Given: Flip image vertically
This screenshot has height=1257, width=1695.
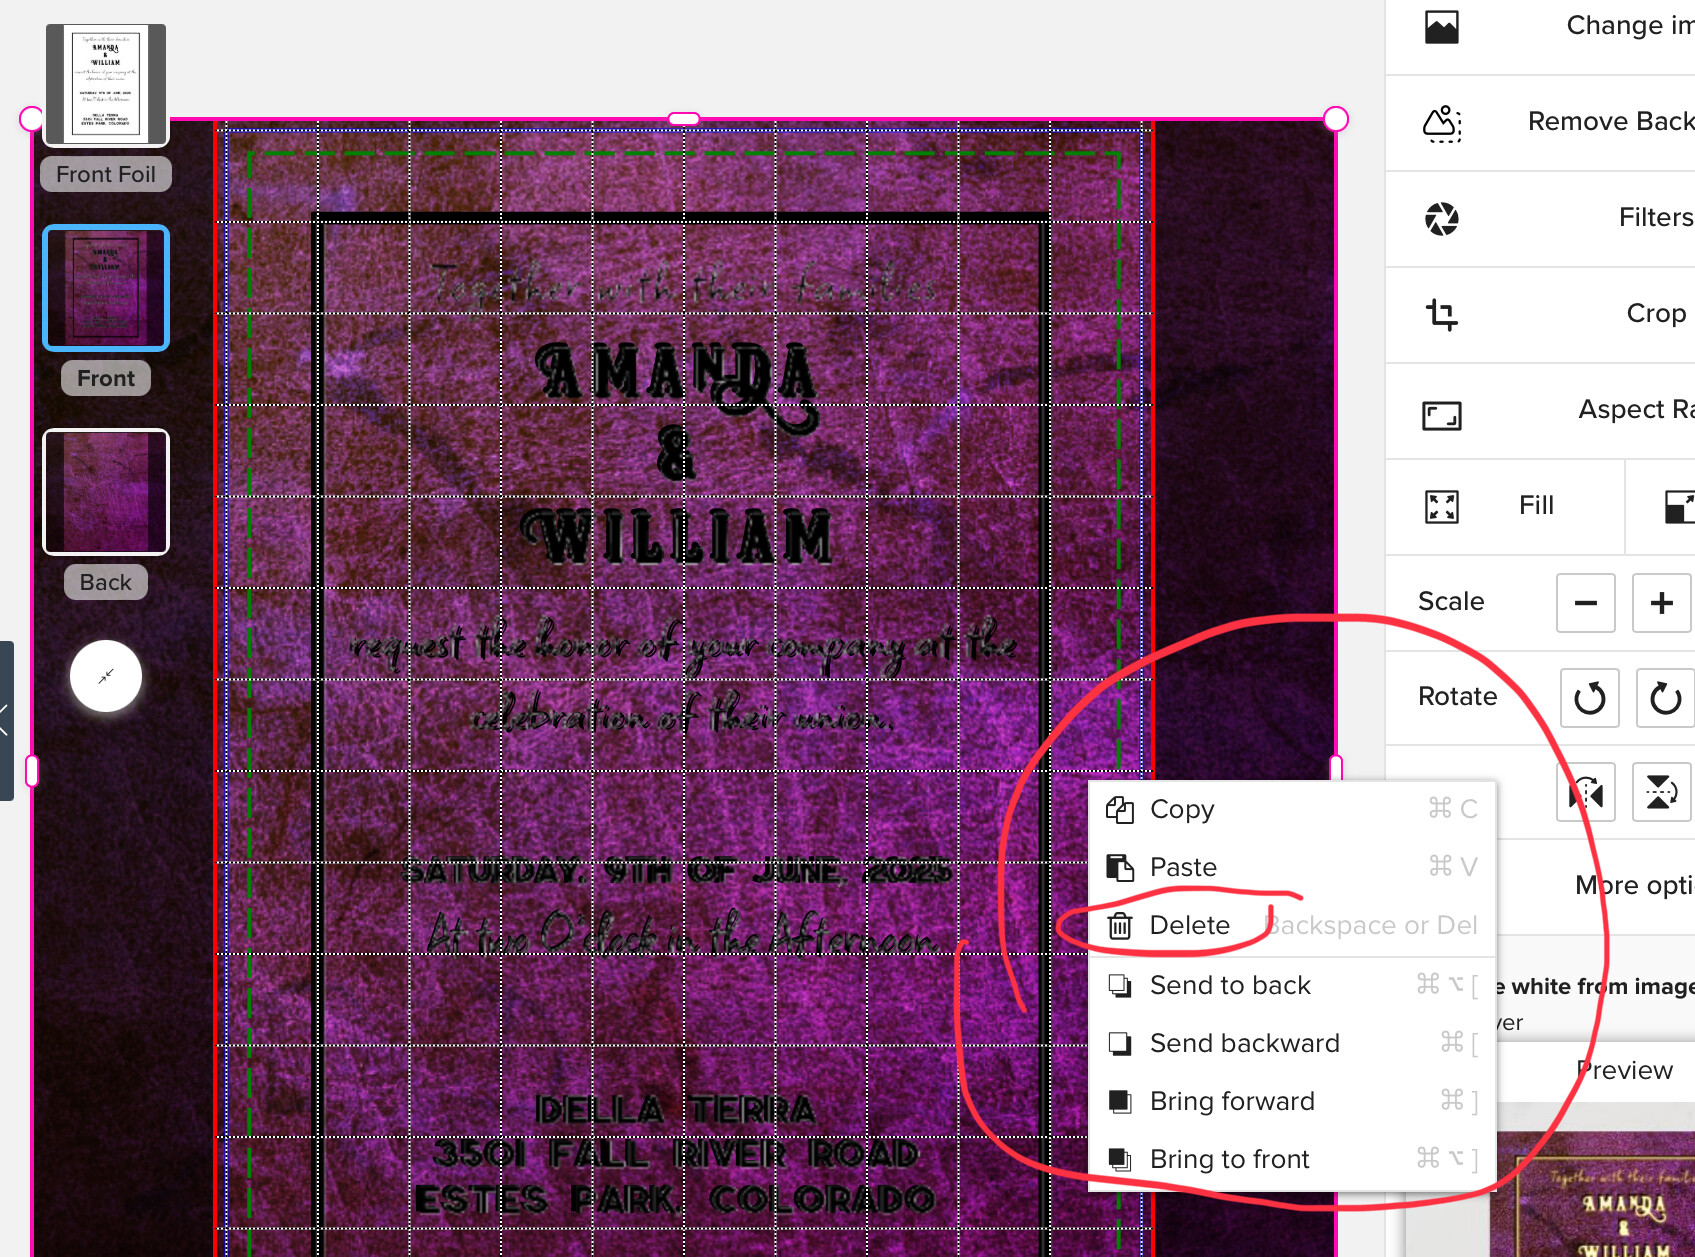Looking at the screenshot, I should pos(1661,792).
